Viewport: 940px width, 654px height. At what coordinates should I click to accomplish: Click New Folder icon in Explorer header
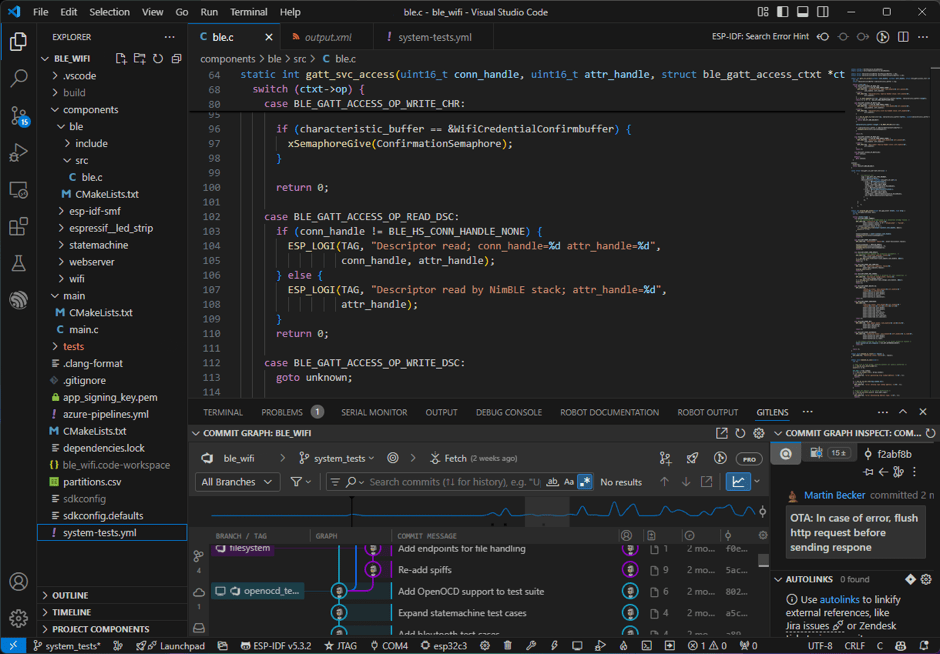tap(140, 58)
